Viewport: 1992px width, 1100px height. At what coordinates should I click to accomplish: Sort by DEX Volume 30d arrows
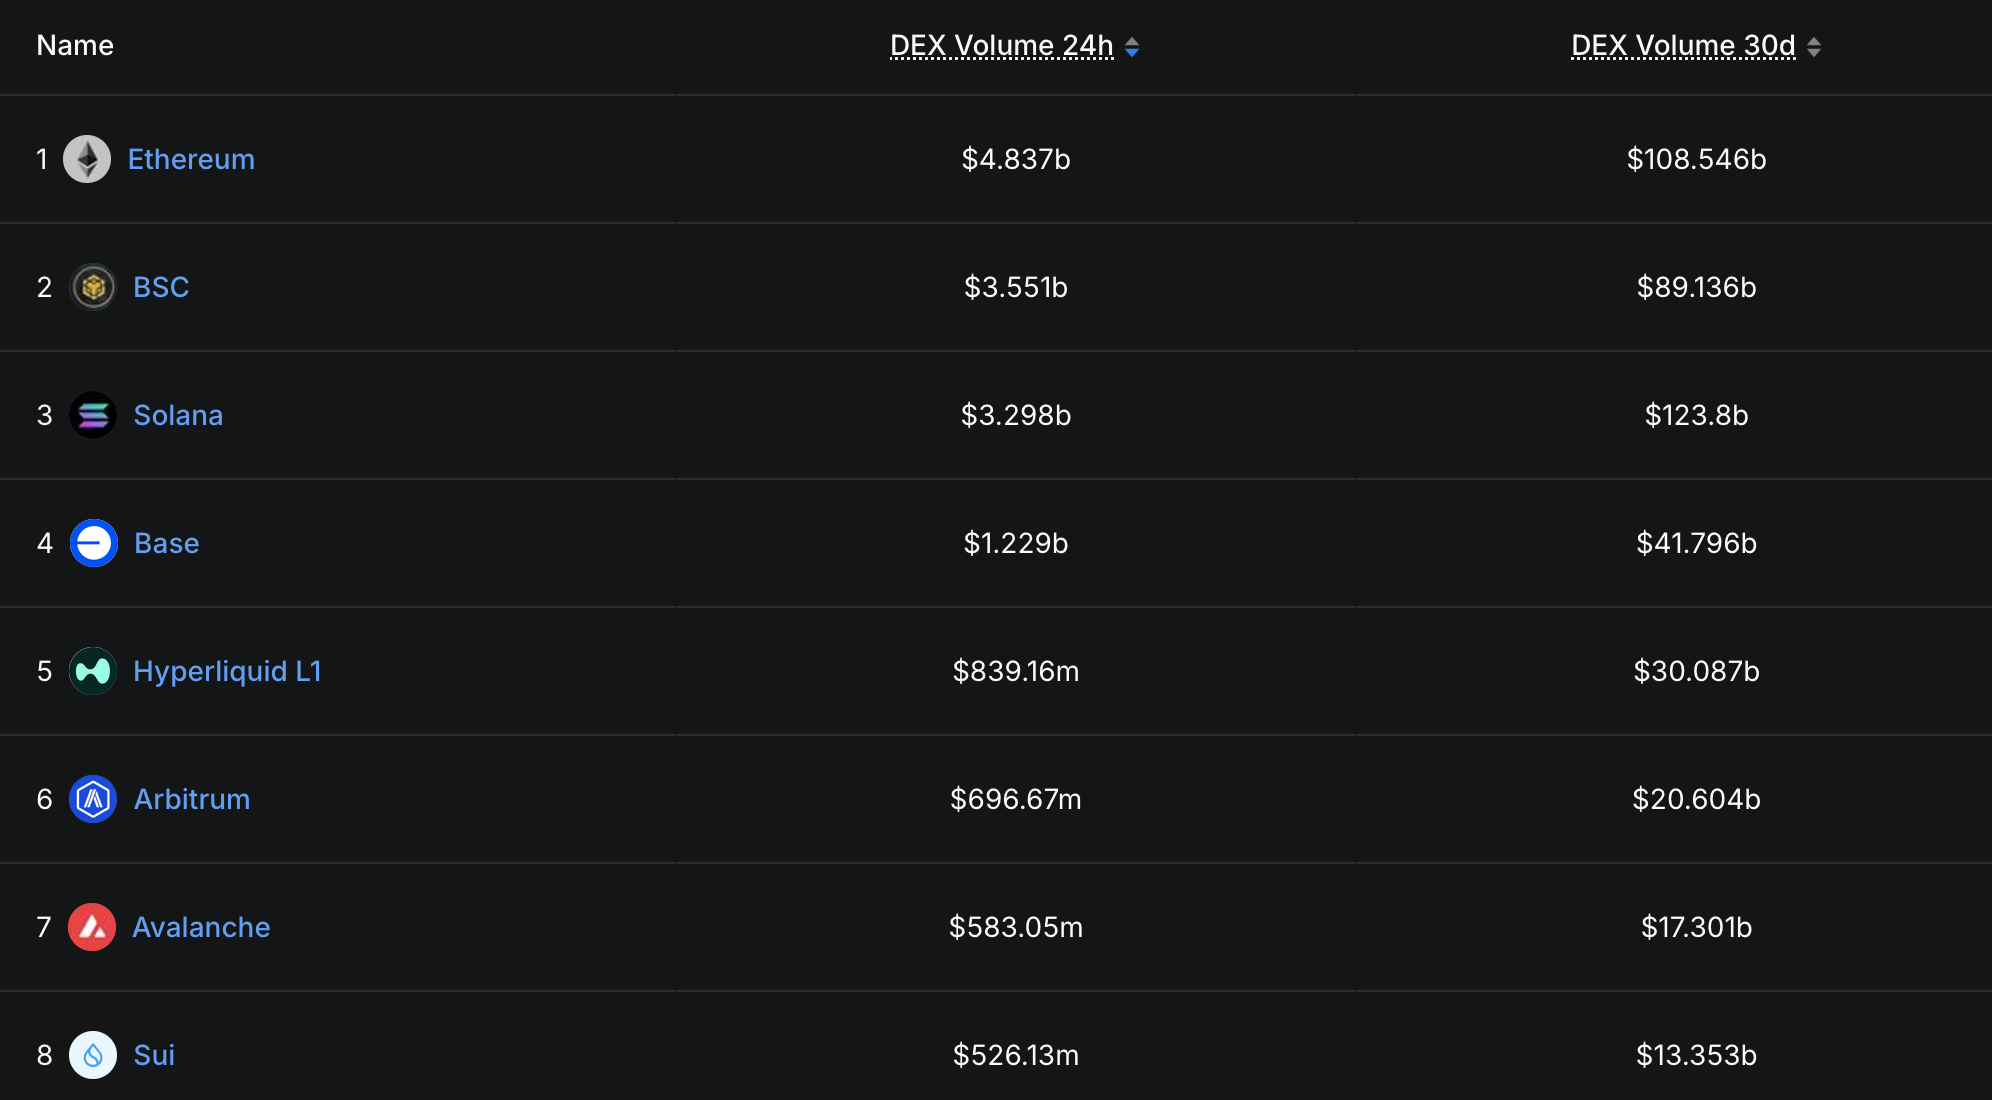tap(1814, 47)
